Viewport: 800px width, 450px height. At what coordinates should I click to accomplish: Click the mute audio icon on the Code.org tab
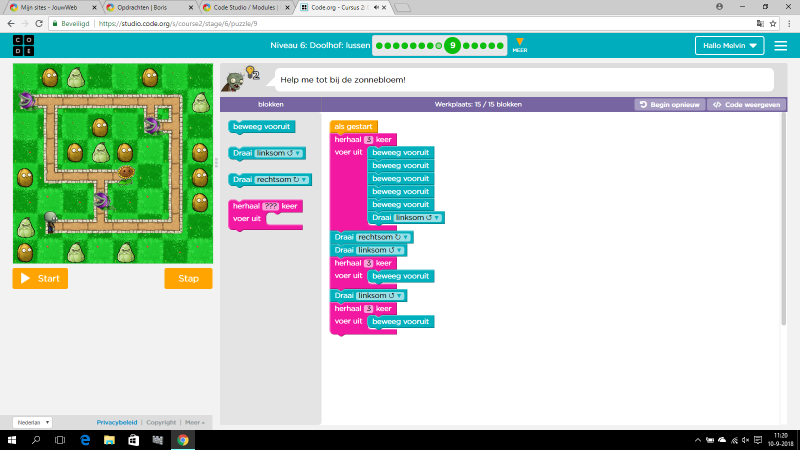click(376, 8)
